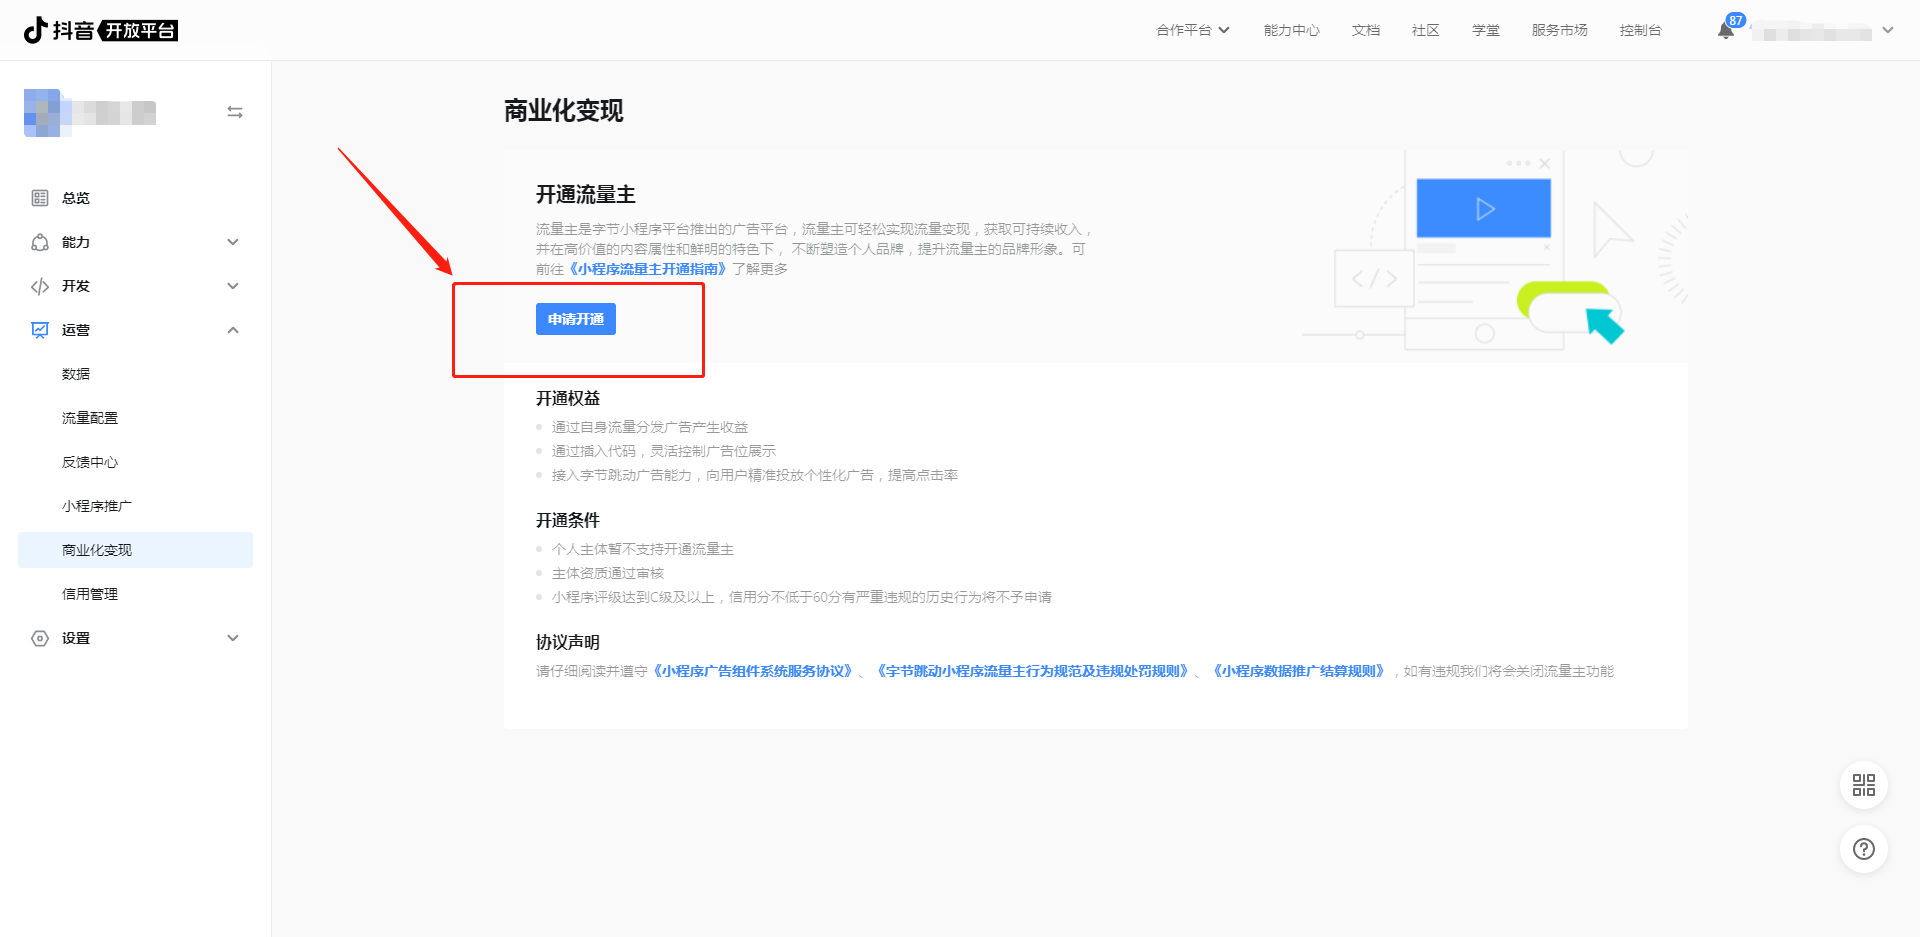Open the 字节跳动小程序流量主行为规范及违规处罚规则 link
Screen dimensions: 1920x937
click(1035, 671)
